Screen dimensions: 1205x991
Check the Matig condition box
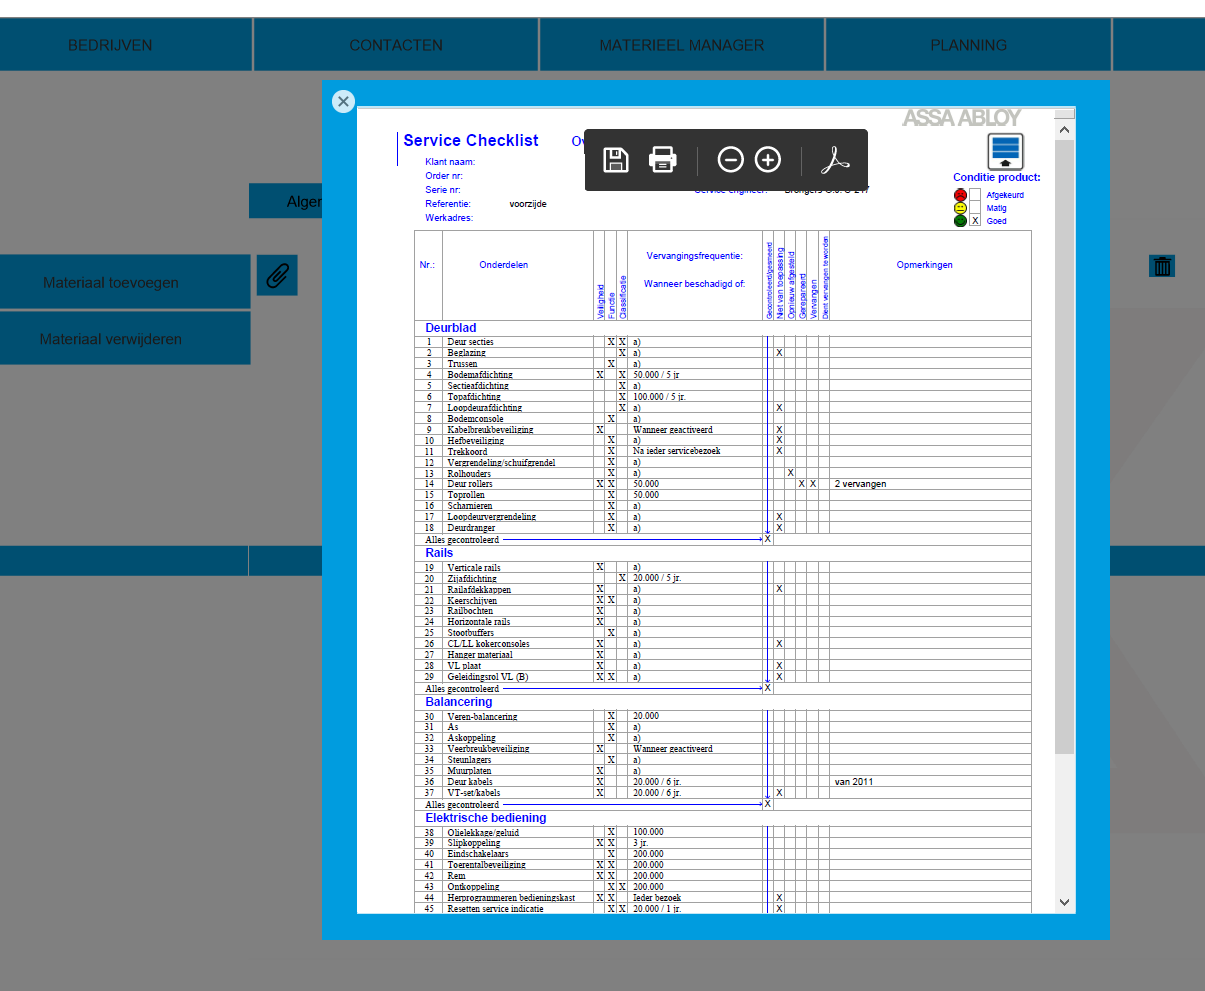[975, 208]
